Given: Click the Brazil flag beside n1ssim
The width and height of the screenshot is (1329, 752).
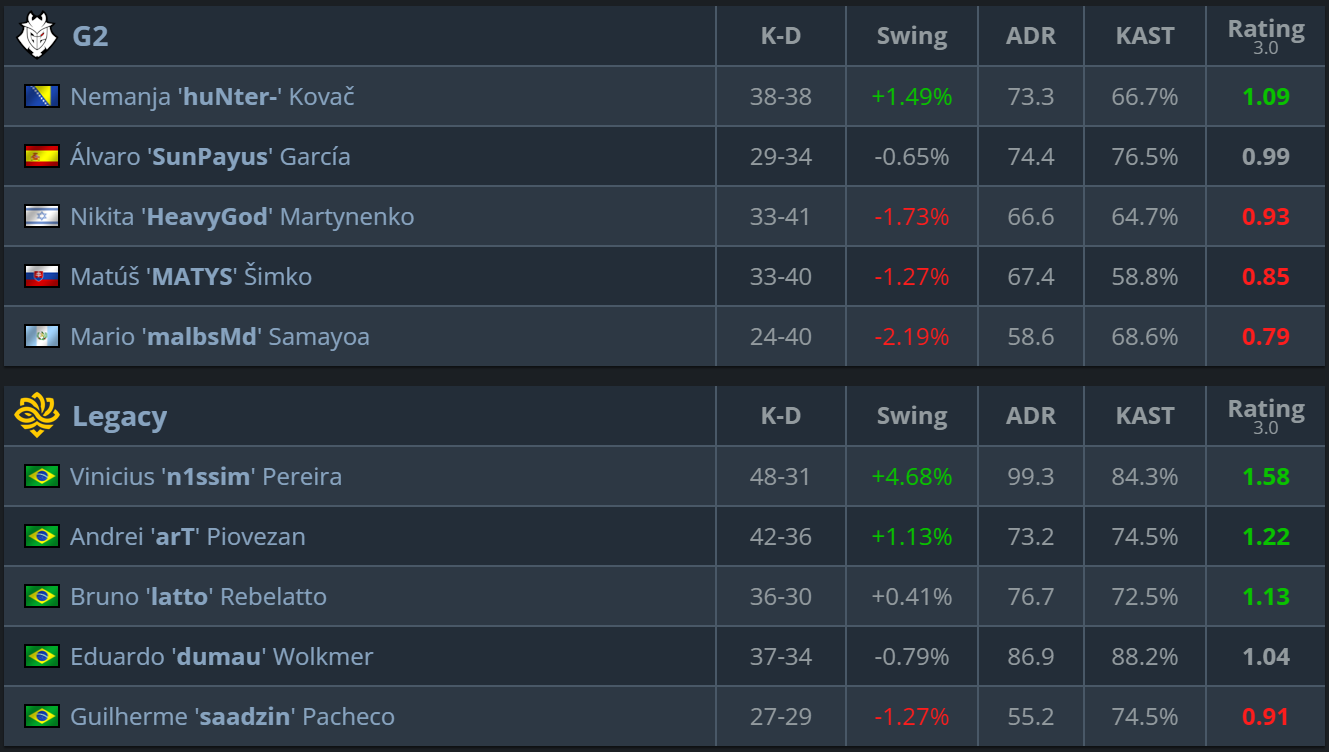Looking at the screenshot, I should (42, 476).
